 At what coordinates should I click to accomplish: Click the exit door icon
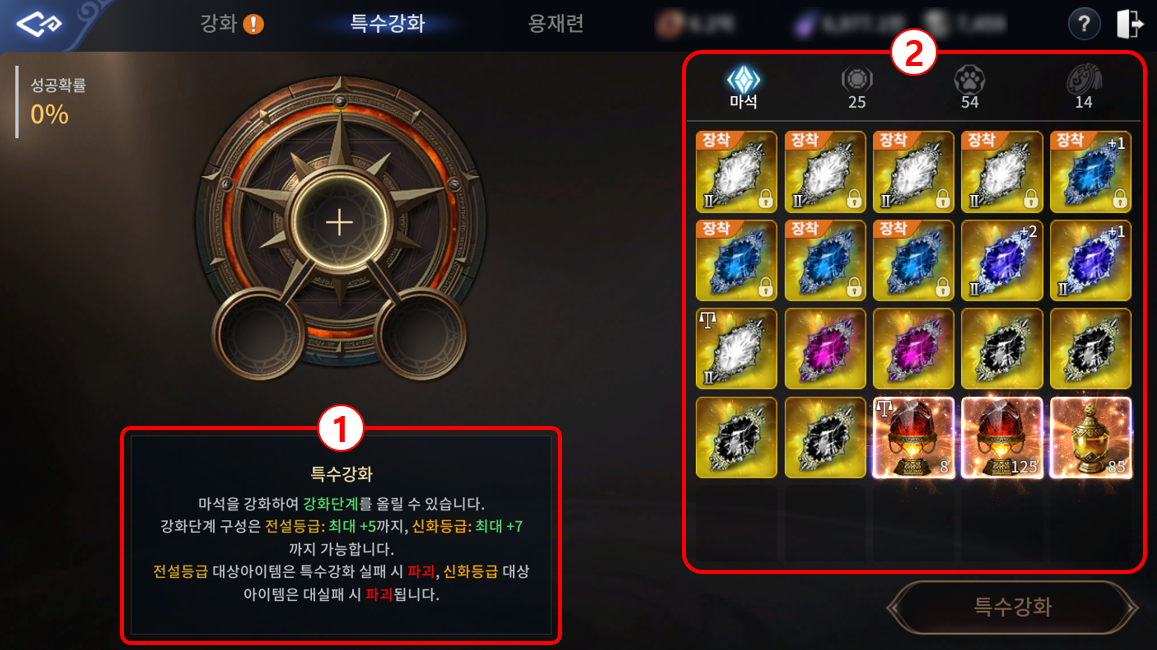pyautogui.click(x=1129, y=24)
